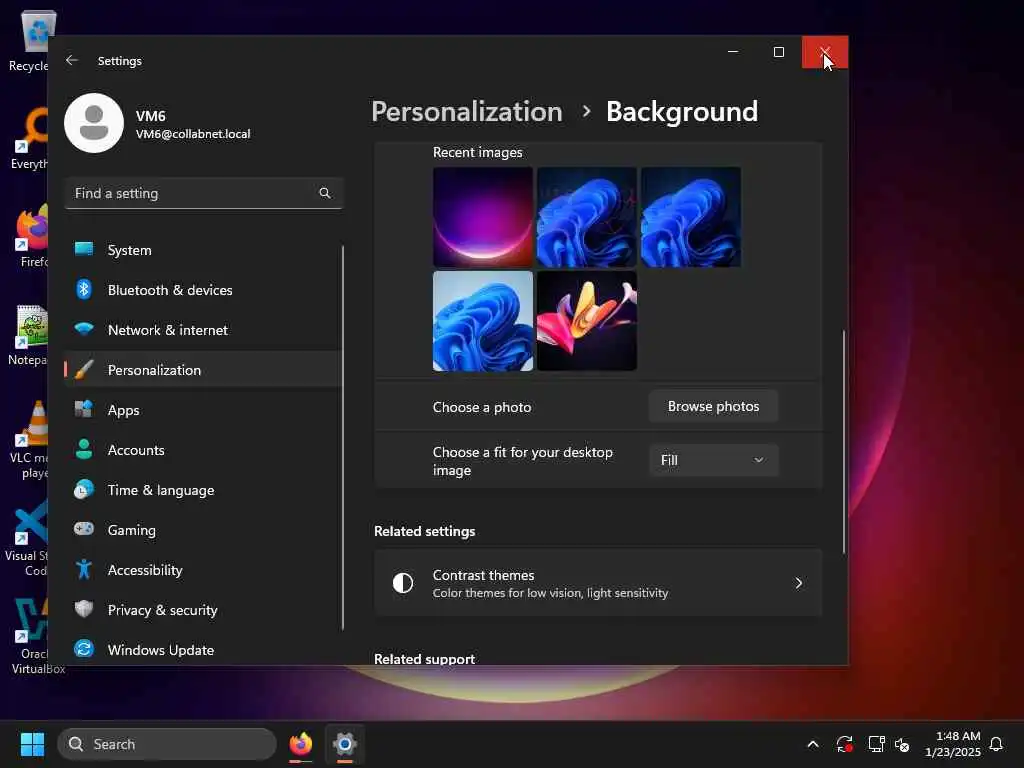
Task: Open the Fill fit dropdown
Action: (x=713, y=460)
